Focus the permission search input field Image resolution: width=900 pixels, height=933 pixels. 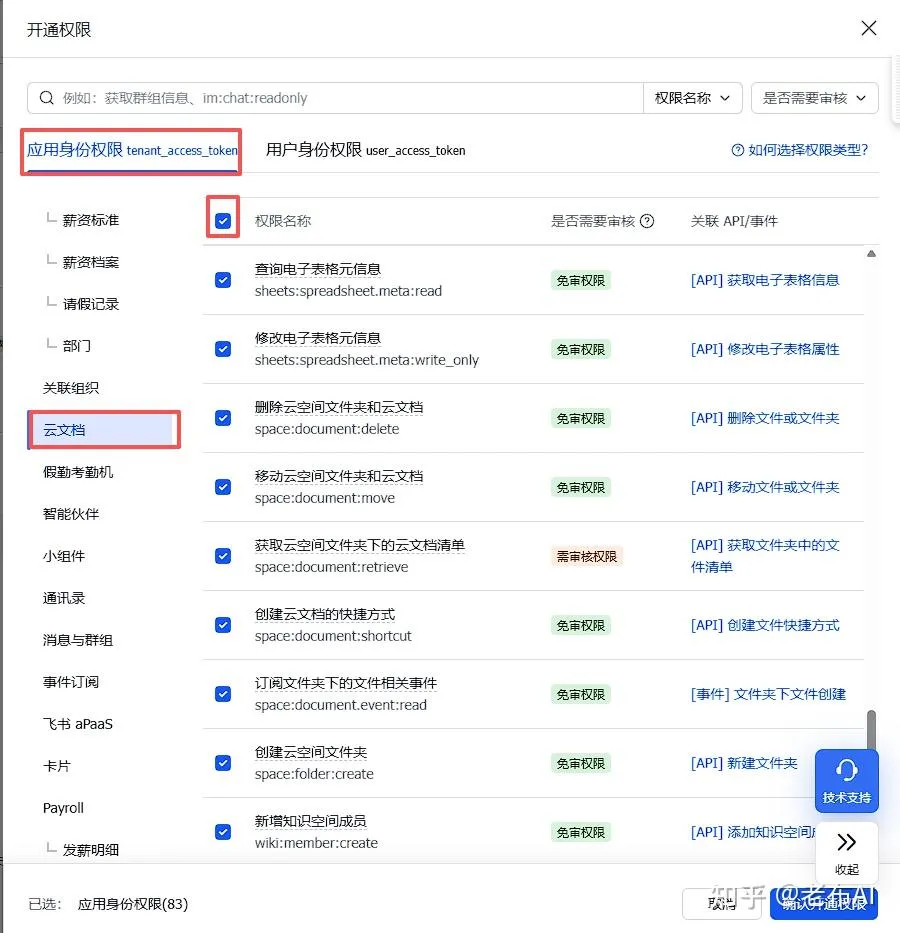(351, 98)
